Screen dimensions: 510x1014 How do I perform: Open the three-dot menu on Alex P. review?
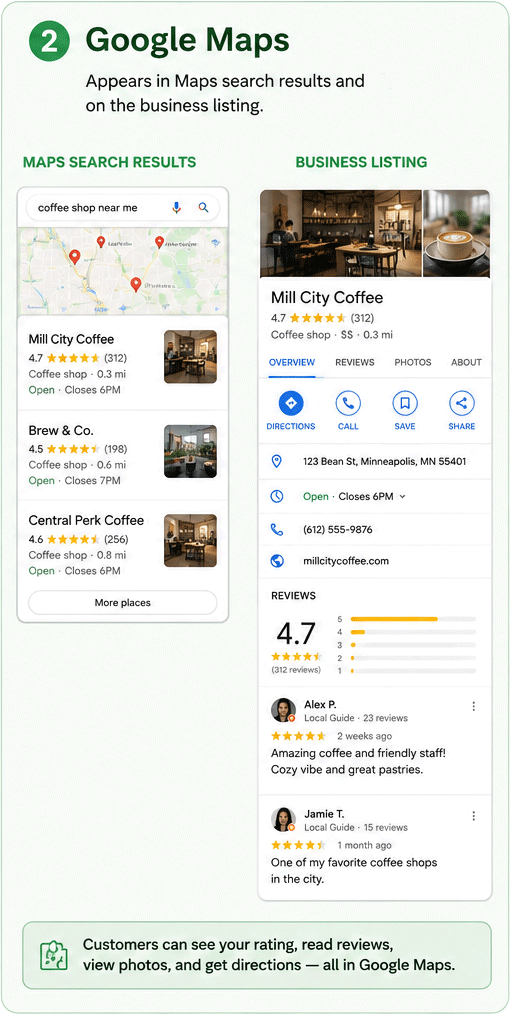pos(474,706)
